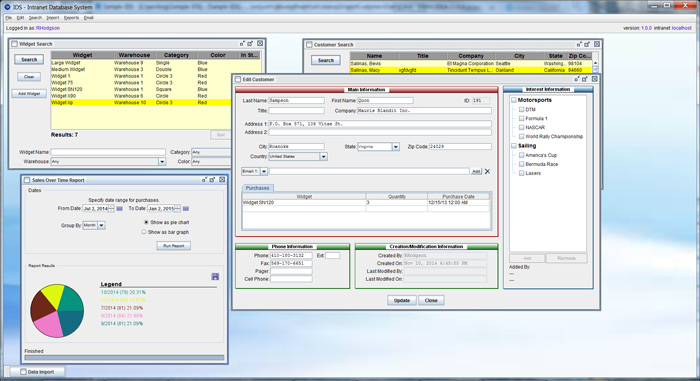
Task: Open the Color dropdown in Widget Search
Action: 211,162
